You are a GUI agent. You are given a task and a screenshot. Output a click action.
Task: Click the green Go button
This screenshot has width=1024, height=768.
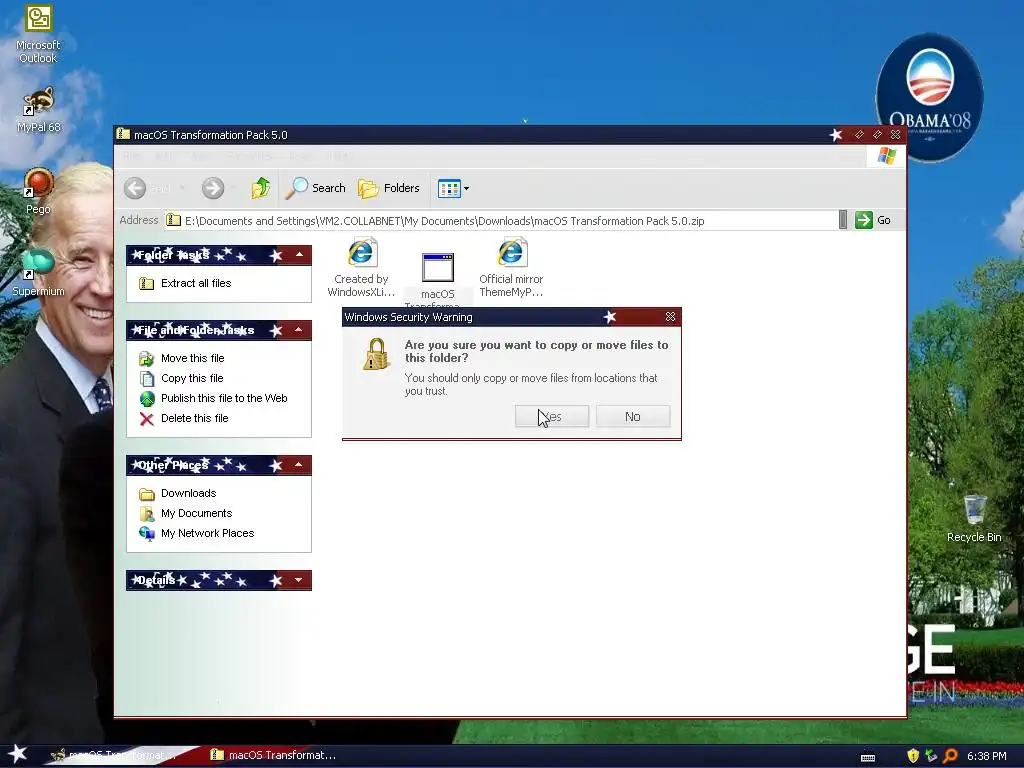pos(873,220)
